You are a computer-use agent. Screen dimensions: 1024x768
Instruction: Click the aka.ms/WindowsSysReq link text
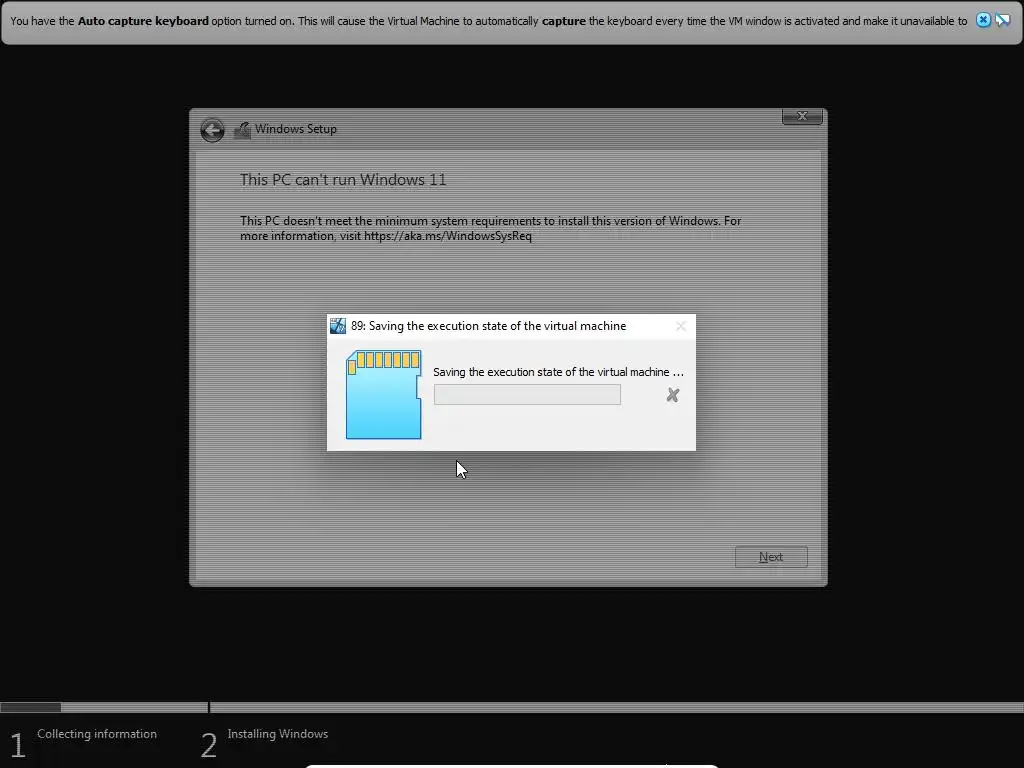point(448,236)
